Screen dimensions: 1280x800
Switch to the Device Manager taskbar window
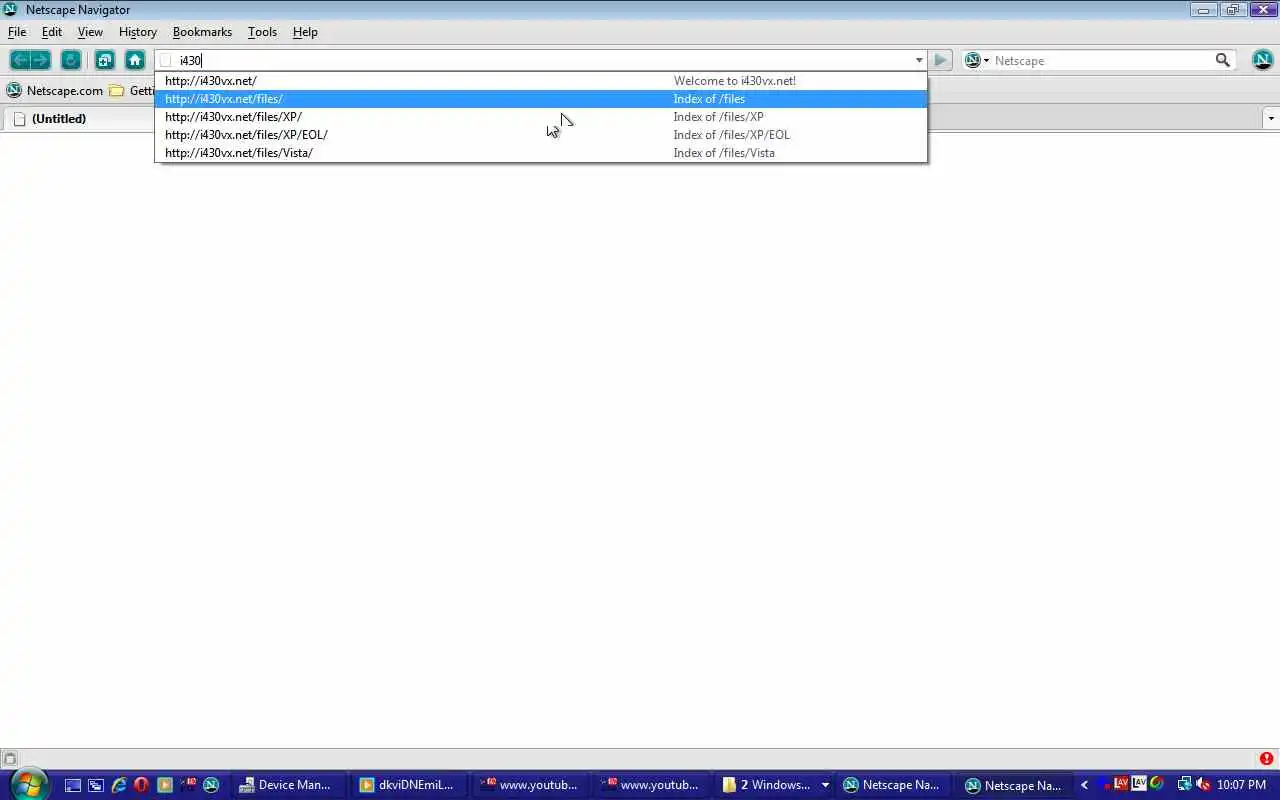(x=289, y=785)
